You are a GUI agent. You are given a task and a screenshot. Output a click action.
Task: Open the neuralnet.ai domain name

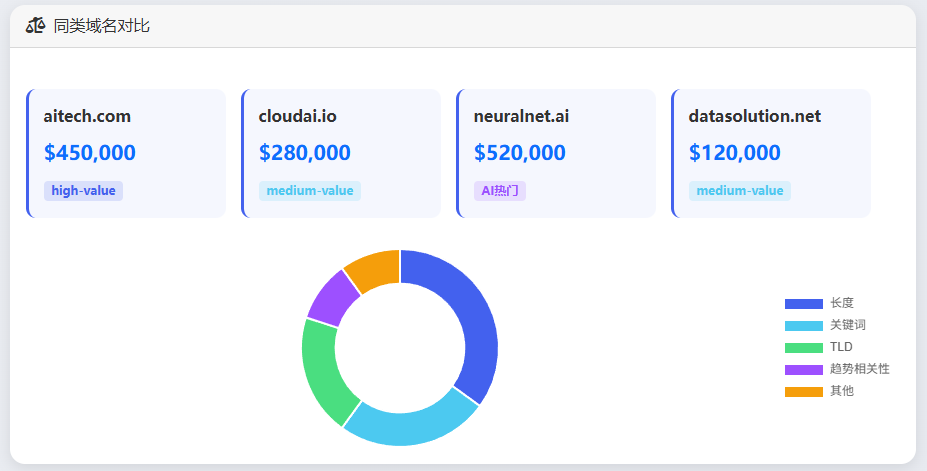tap(521, 116)
